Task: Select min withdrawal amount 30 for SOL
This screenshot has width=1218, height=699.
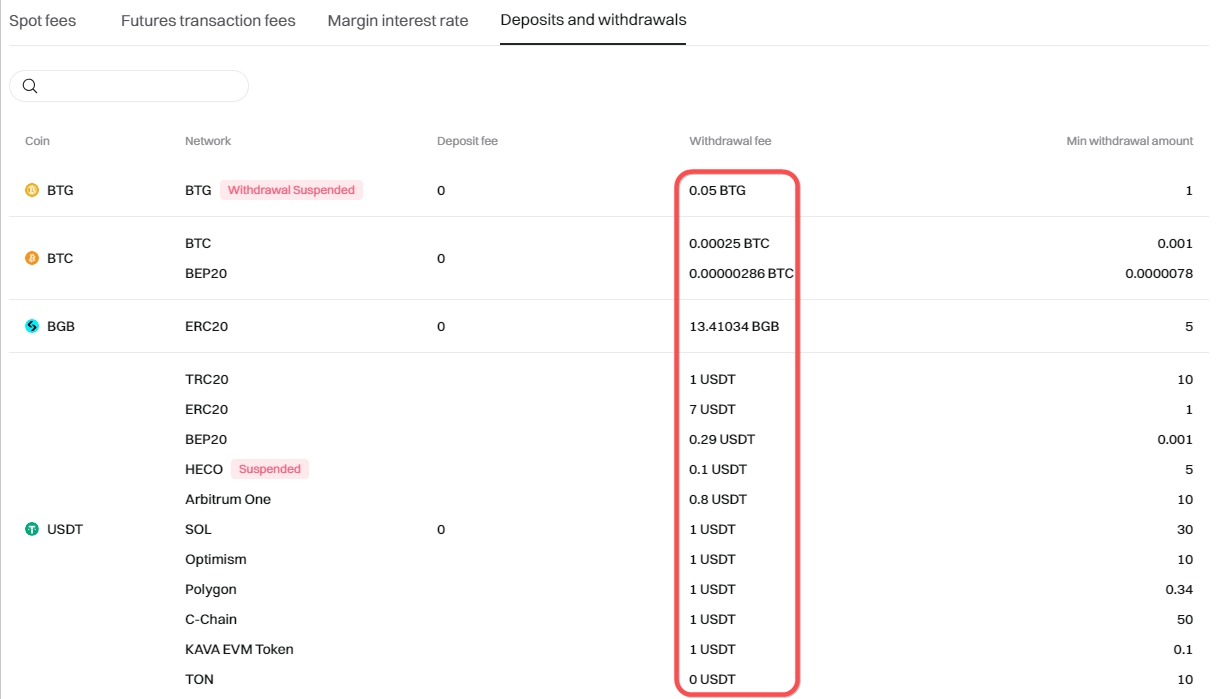Action: (1185, 529)
